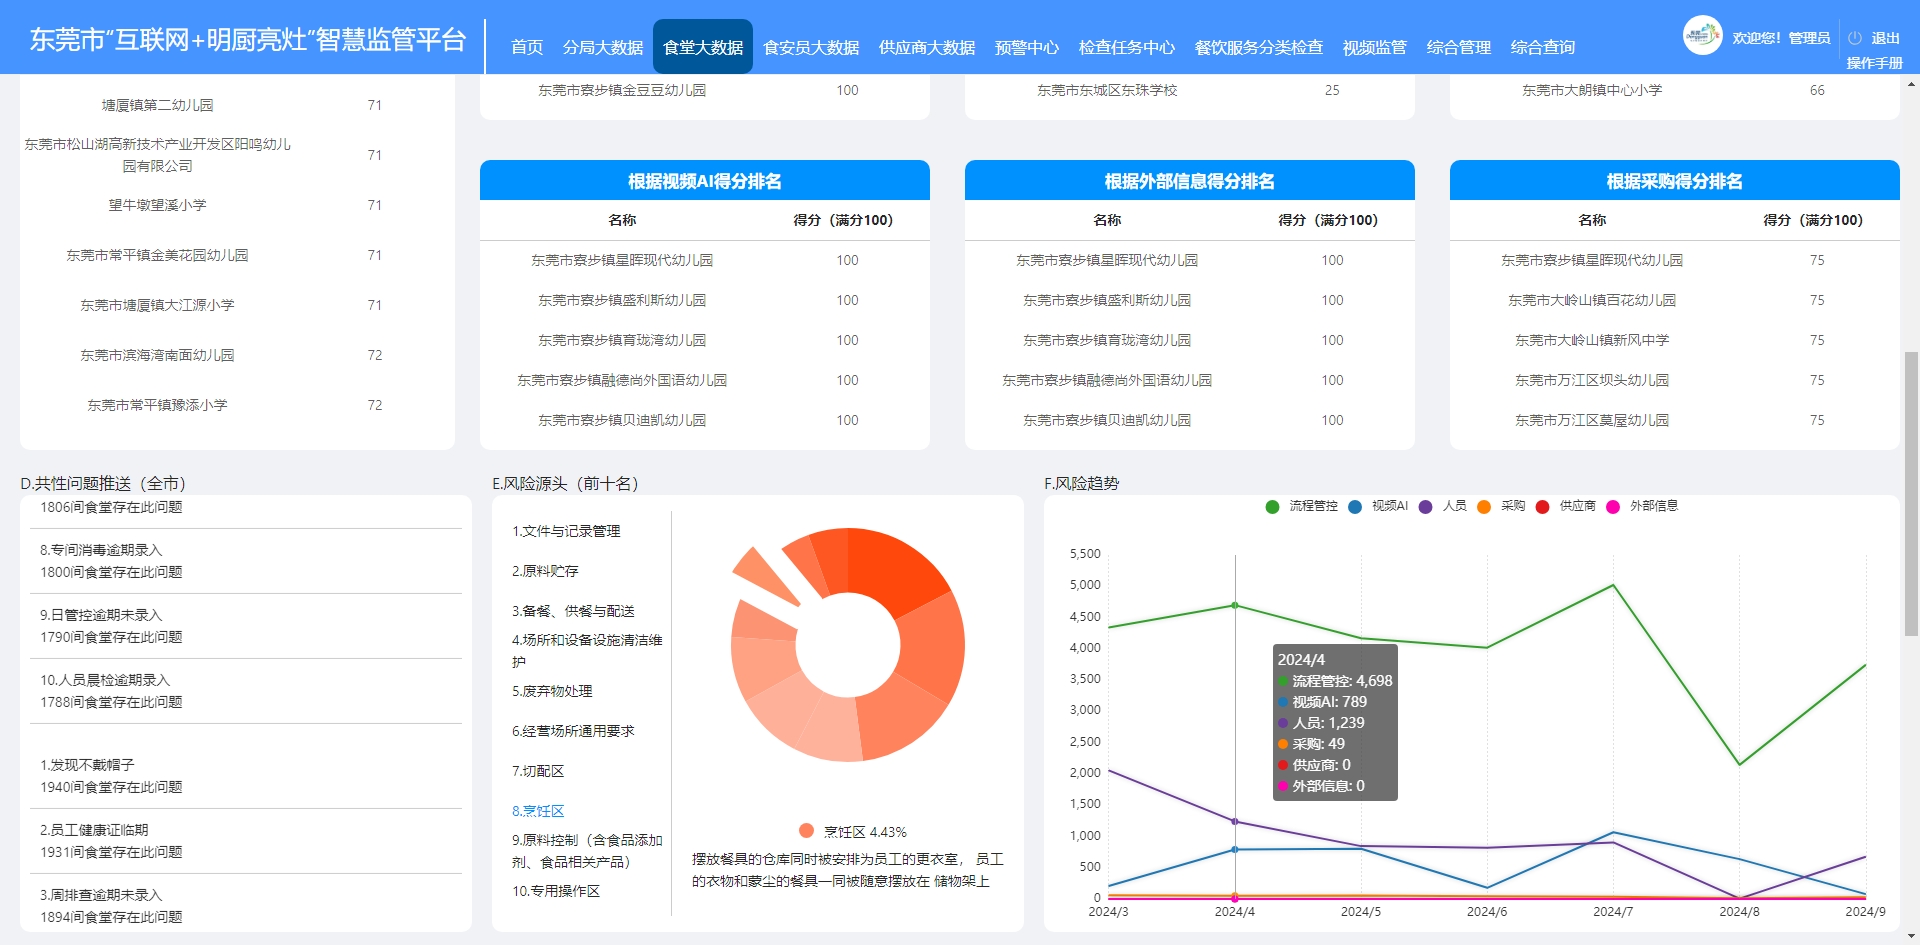The height and width of the screenshot is (945, 1920).
Task: Toggle the red 供应商 legend series
Action: [1566, 506]
